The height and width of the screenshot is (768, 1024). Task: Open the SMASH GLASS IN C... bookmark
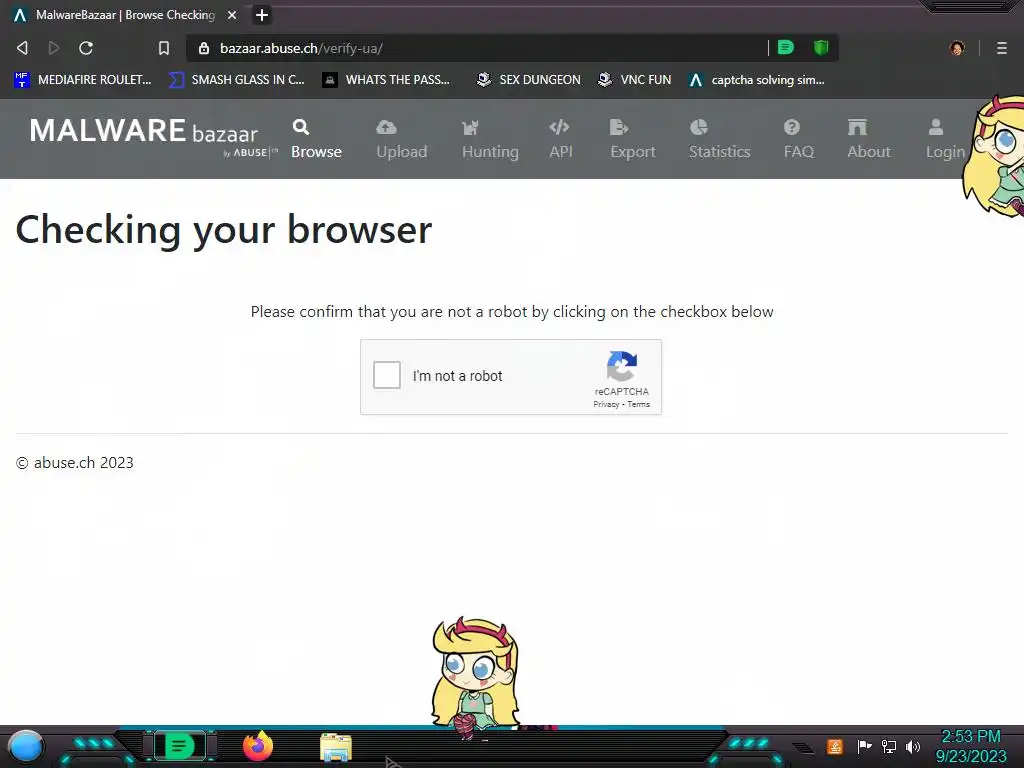coord(236,80)
